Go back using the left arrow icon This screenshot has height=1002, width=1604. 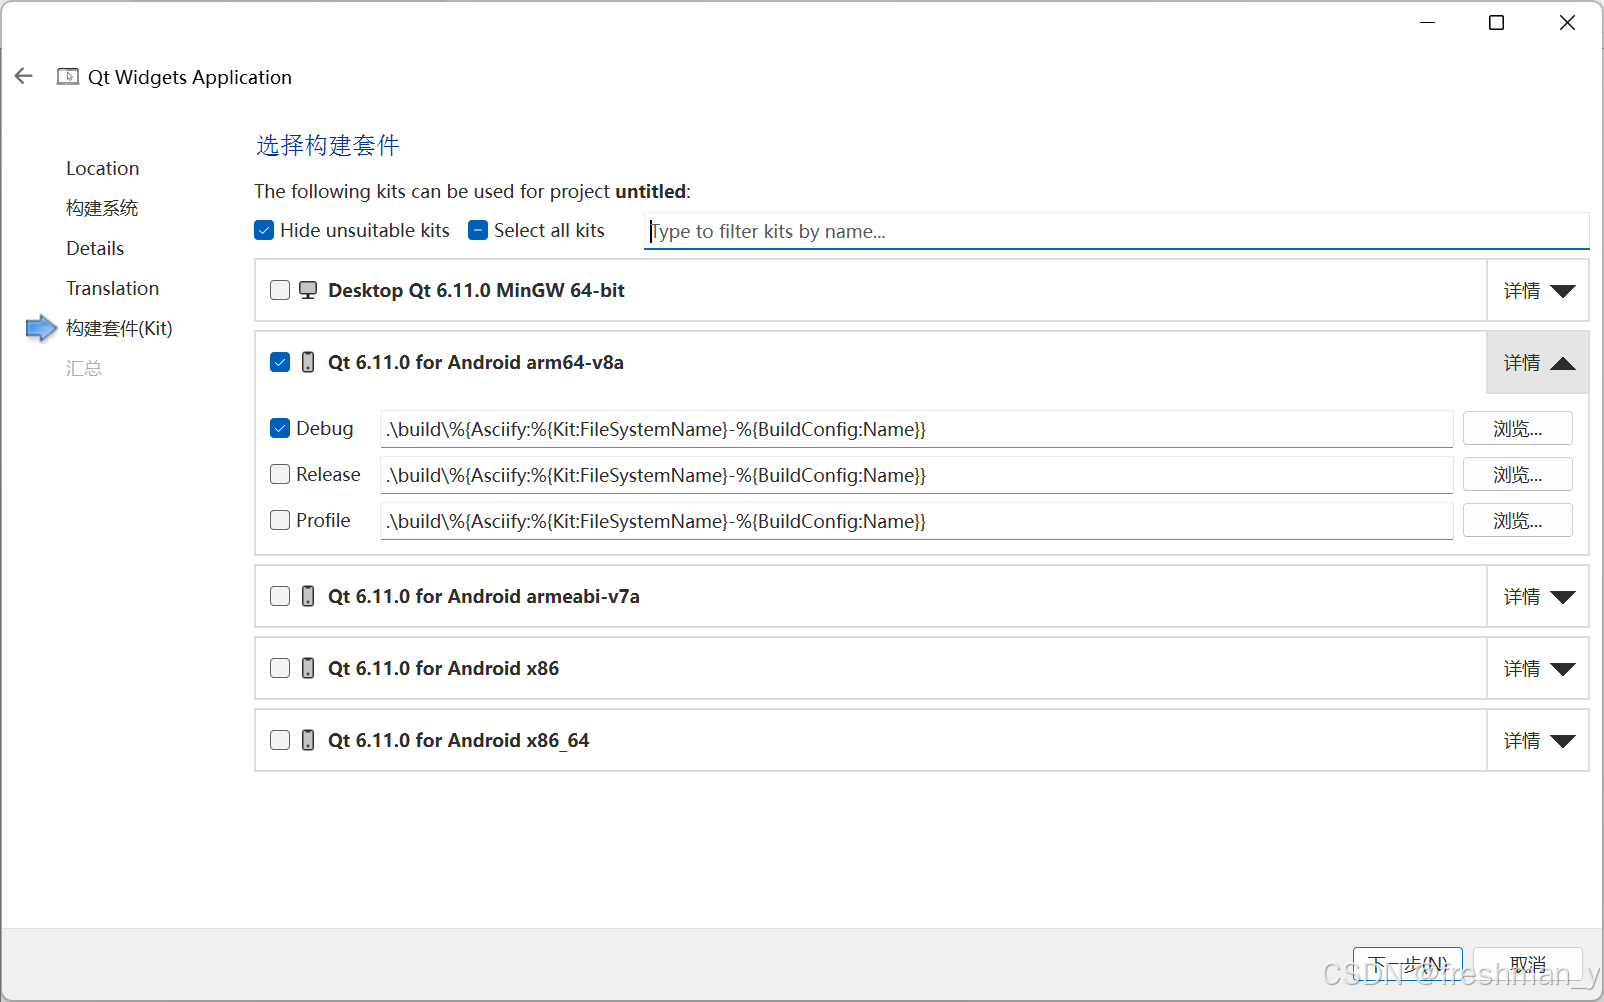click(x=24, y=76)
